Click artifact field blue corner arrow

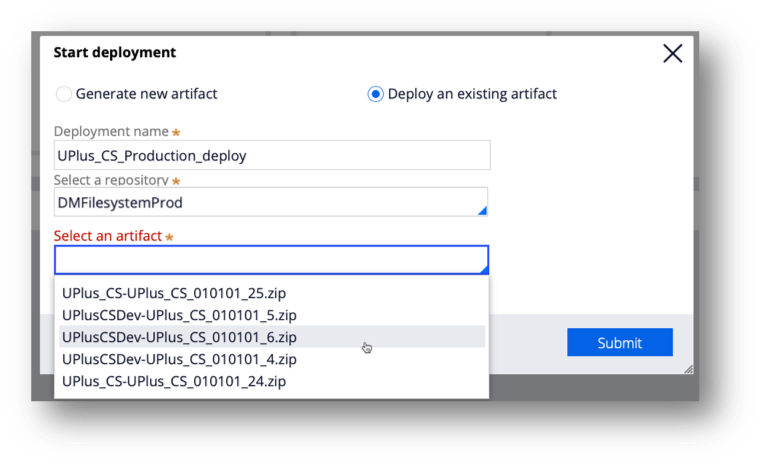(484, 269)
